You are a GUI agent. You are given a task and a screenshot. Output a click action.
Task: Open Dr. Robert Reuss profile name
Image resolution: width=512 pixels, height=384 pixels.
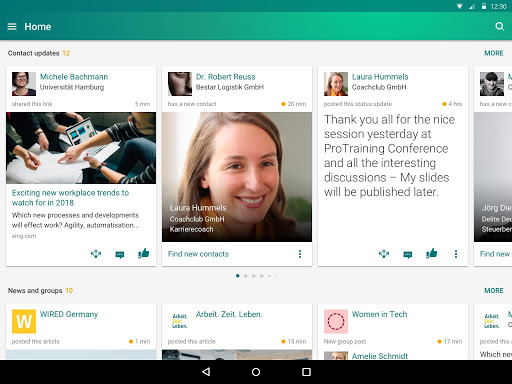(225, 77)
